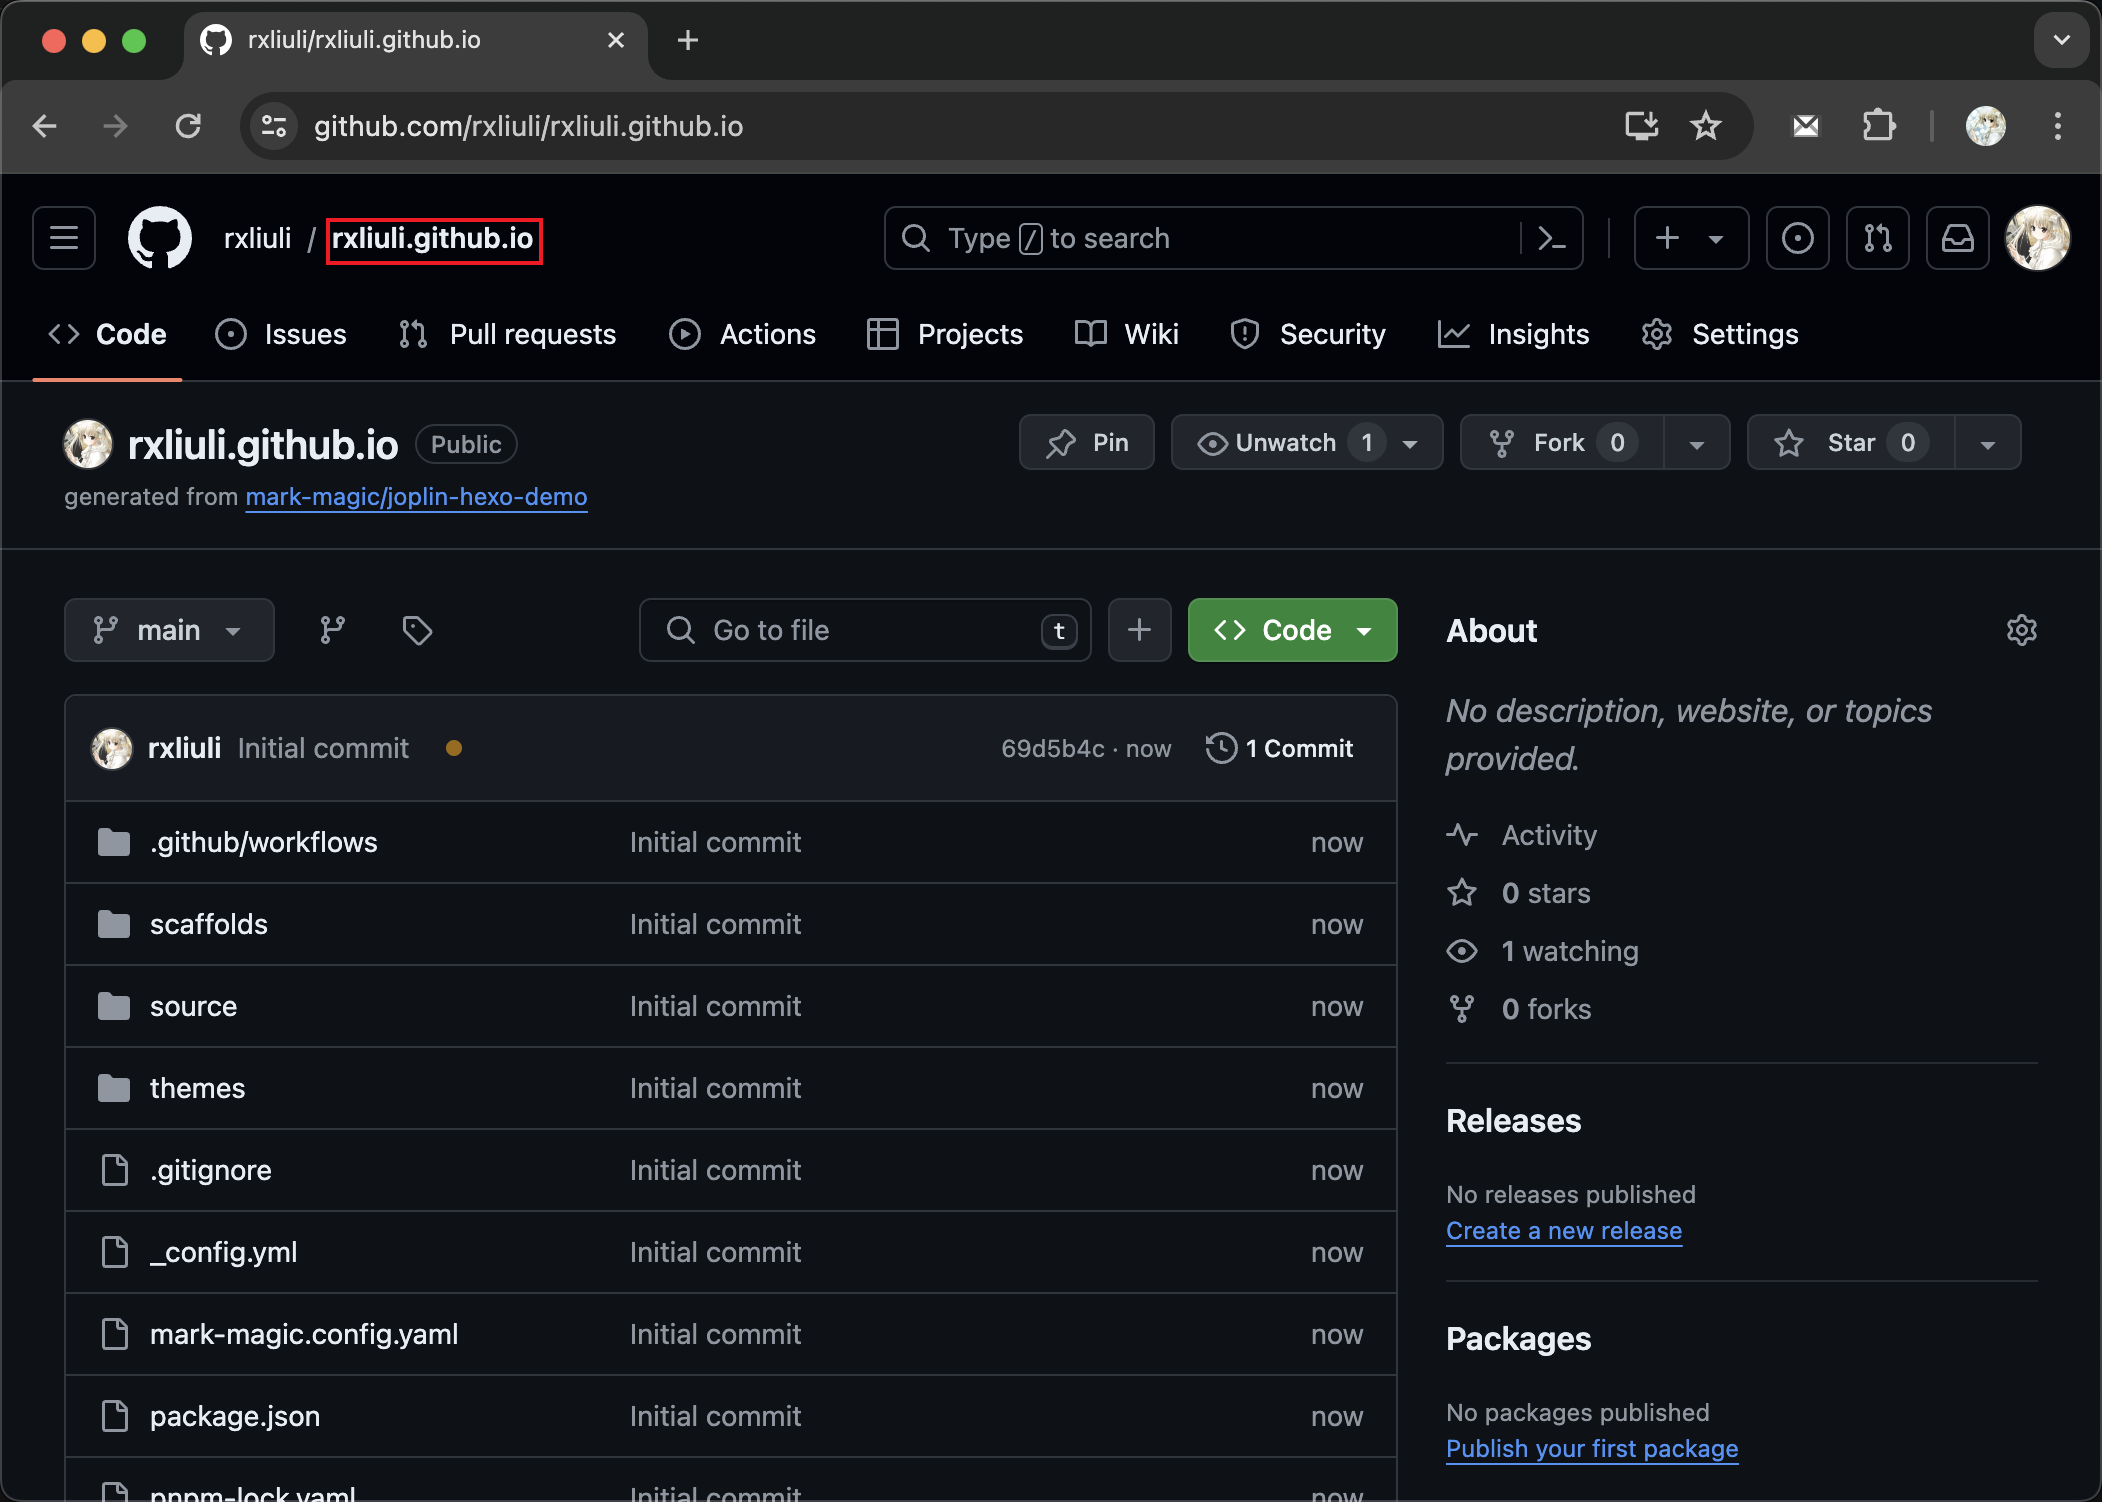
Task: Click the GitHub Octocat logo
Action: pyautogui.click(x=160, y=238)
